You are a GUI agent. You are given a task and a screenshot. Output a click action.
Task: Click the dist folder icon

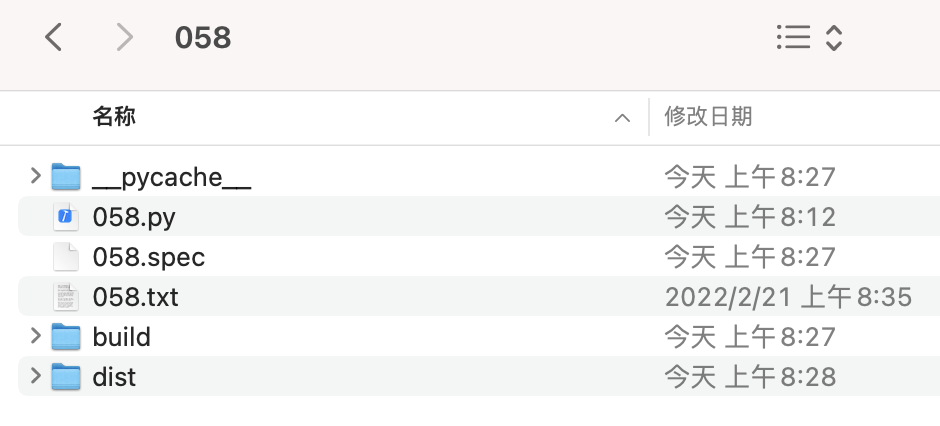click(x=66, y=377)
